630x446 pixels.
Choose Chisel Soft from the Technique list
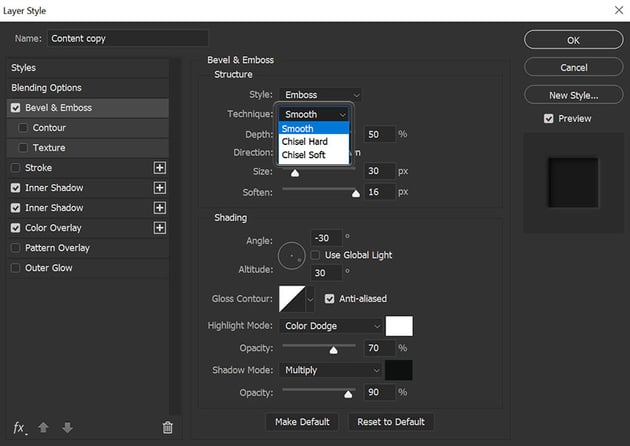314,155
